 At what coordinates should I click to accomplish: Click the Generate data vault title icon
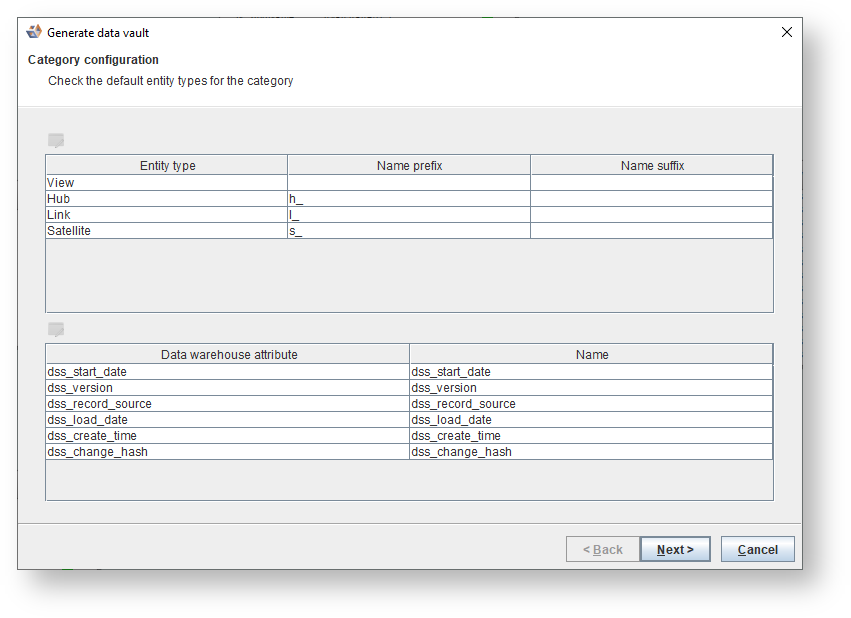coord(34,32)
